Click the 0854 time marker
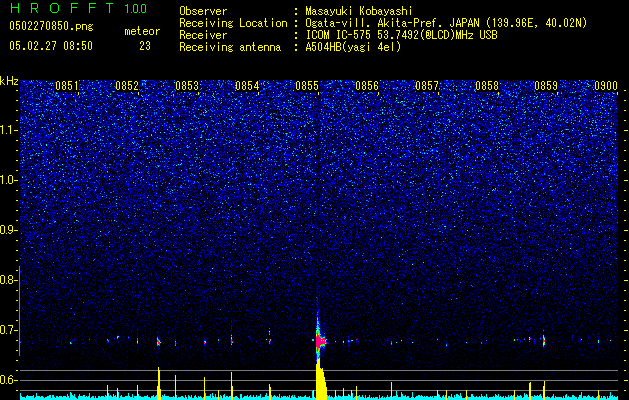 [247, 86]
